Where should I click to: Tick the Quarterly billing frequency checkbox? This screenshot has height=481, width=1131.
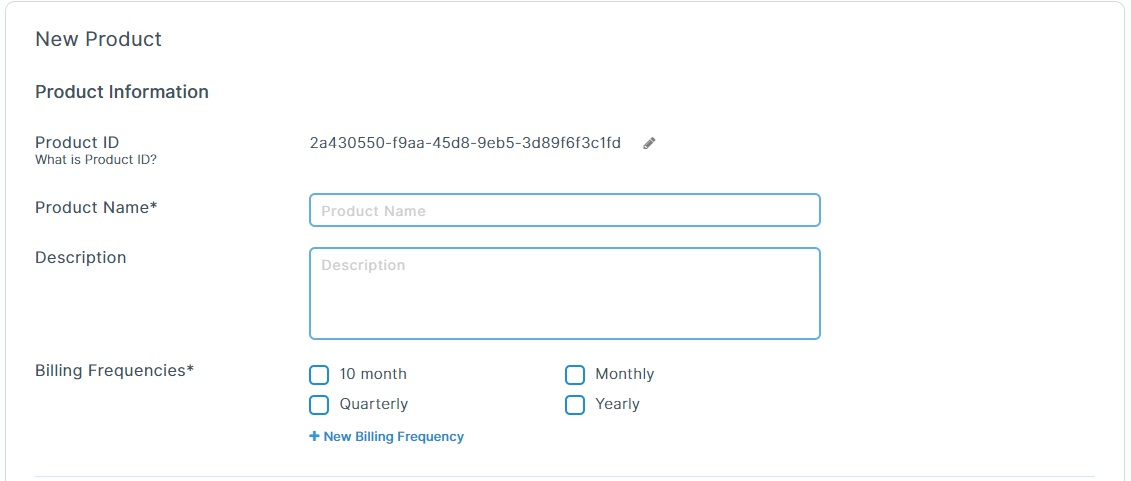tap(319, 405)
